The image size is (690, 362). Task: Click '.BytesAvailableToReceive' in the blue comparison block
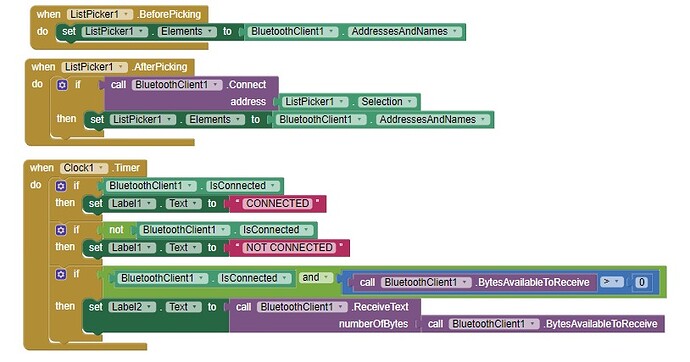[x=532, y=282]
